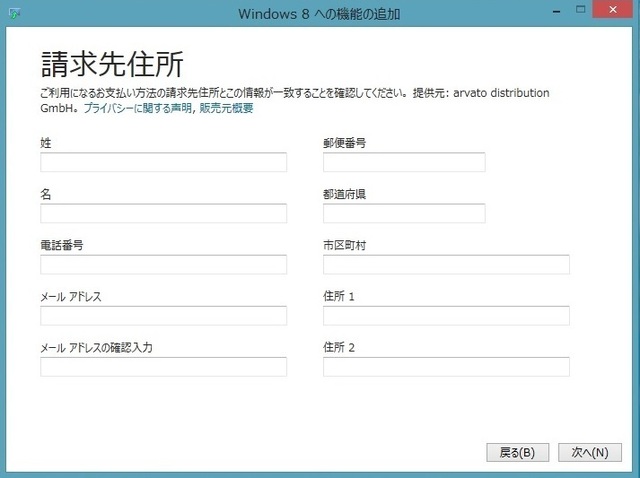Click the メール アドレスの確認入力 field
This screenshot has width=640, height=478.
163,367
